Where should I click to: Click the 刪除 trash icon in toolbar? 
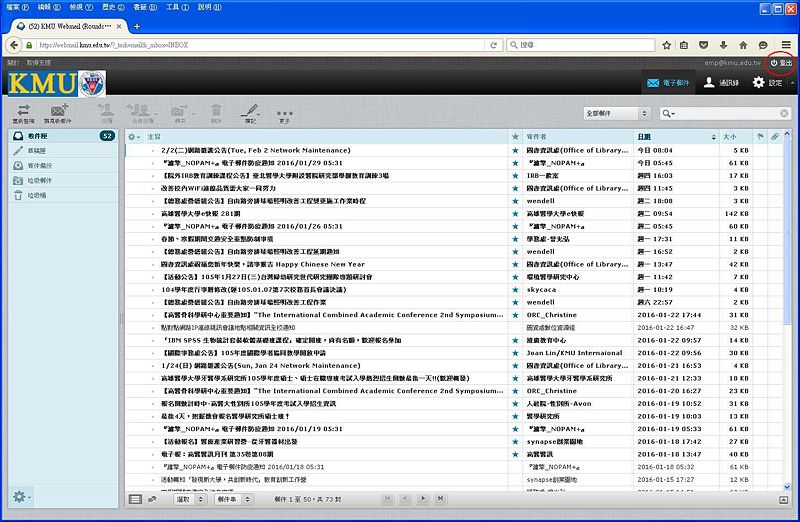216,113
